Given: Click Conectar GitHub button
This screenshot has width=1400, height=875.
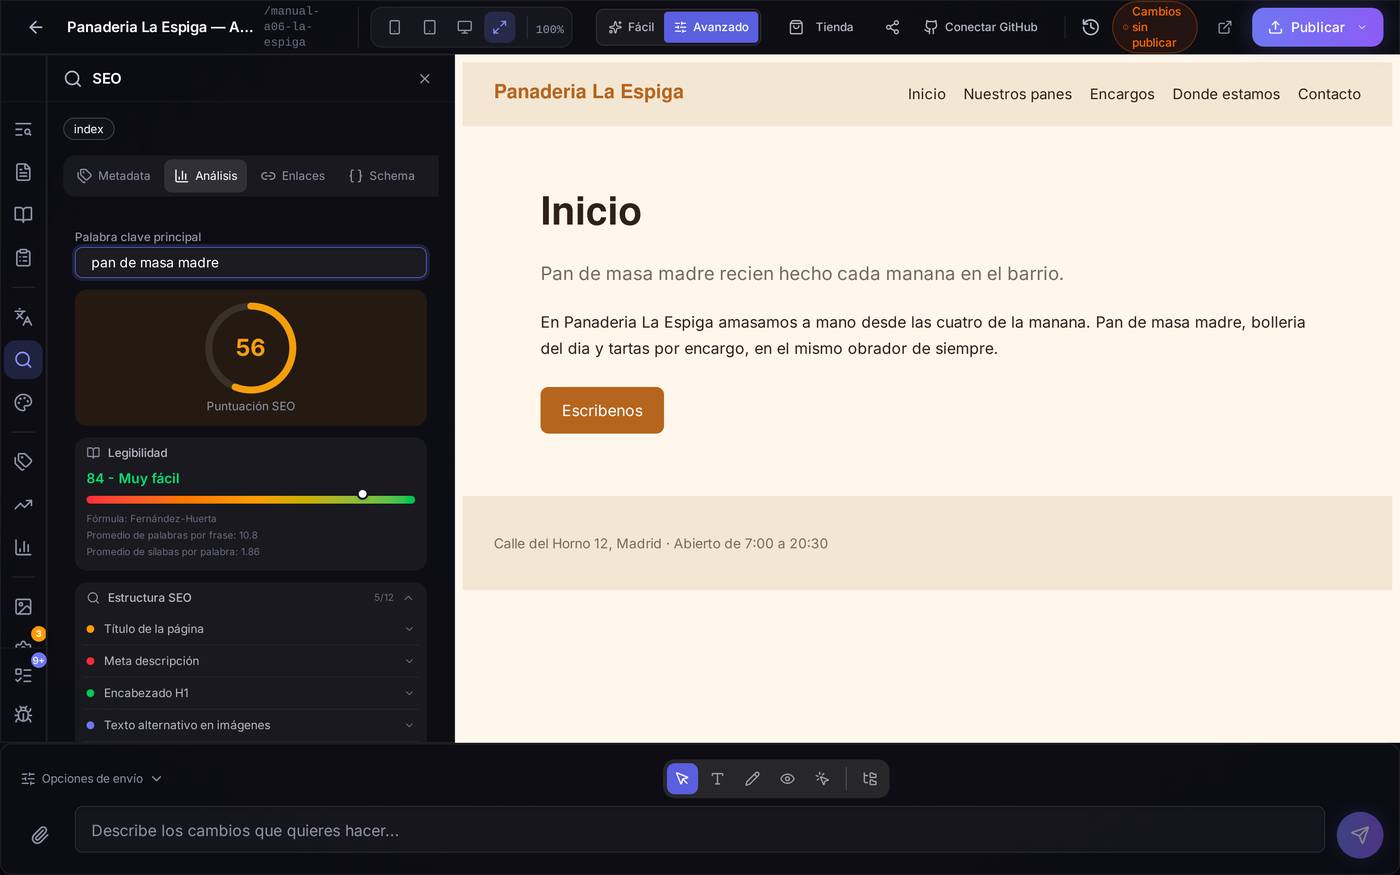Looking at the screenshot, I should click(x=980, y=27).
